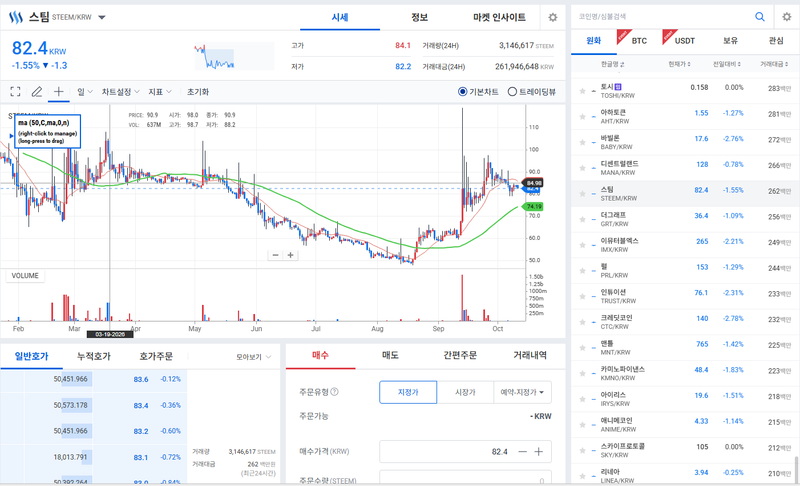The image size is (800, 486).
Task: Switch to the 정보 tab
Action: point(419,17)
